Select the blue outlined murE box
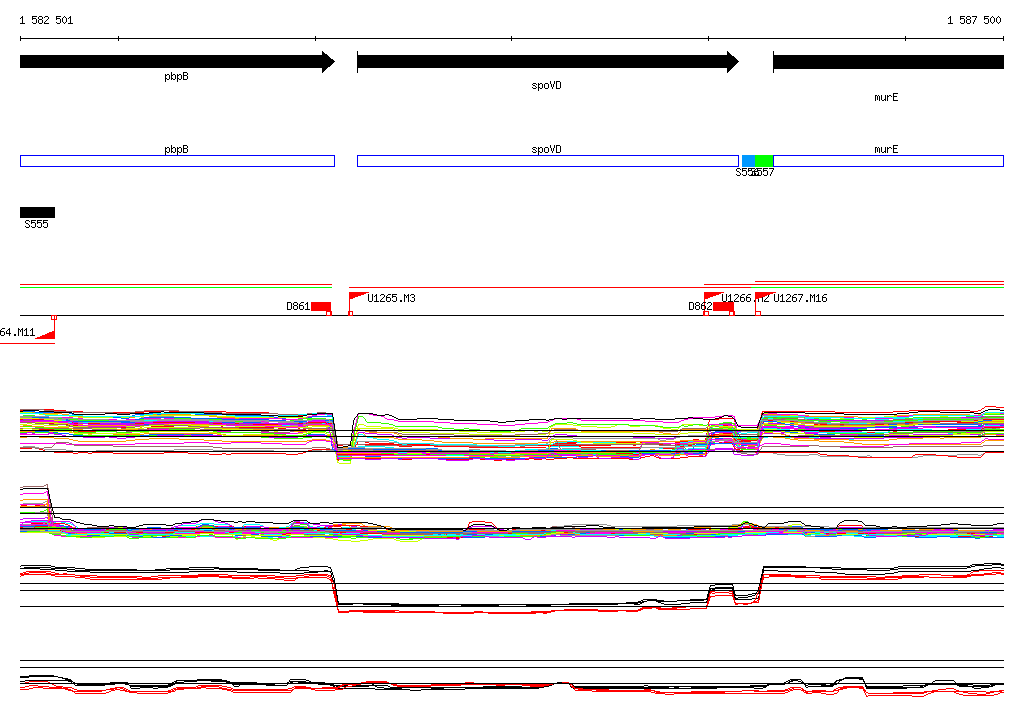The width and height of the screenshot is (1024, 714). (x=888, y=161)
